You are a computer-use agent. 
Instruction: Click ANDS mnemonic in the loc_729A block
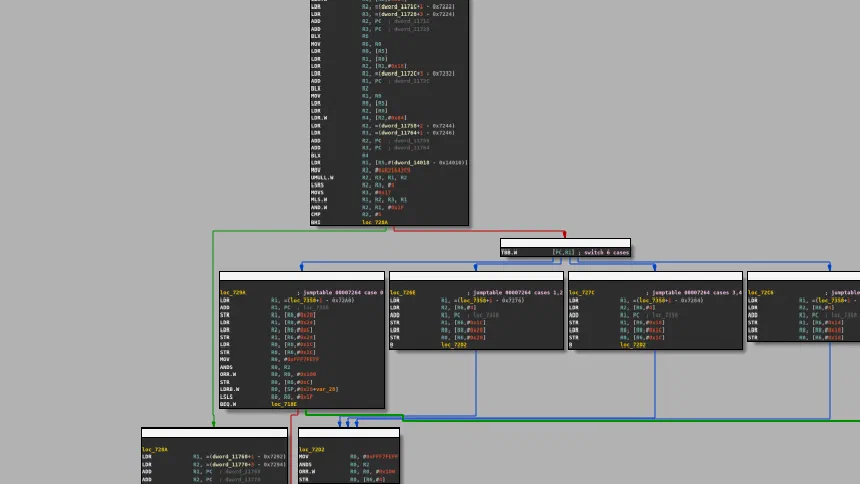pos(227,368)
